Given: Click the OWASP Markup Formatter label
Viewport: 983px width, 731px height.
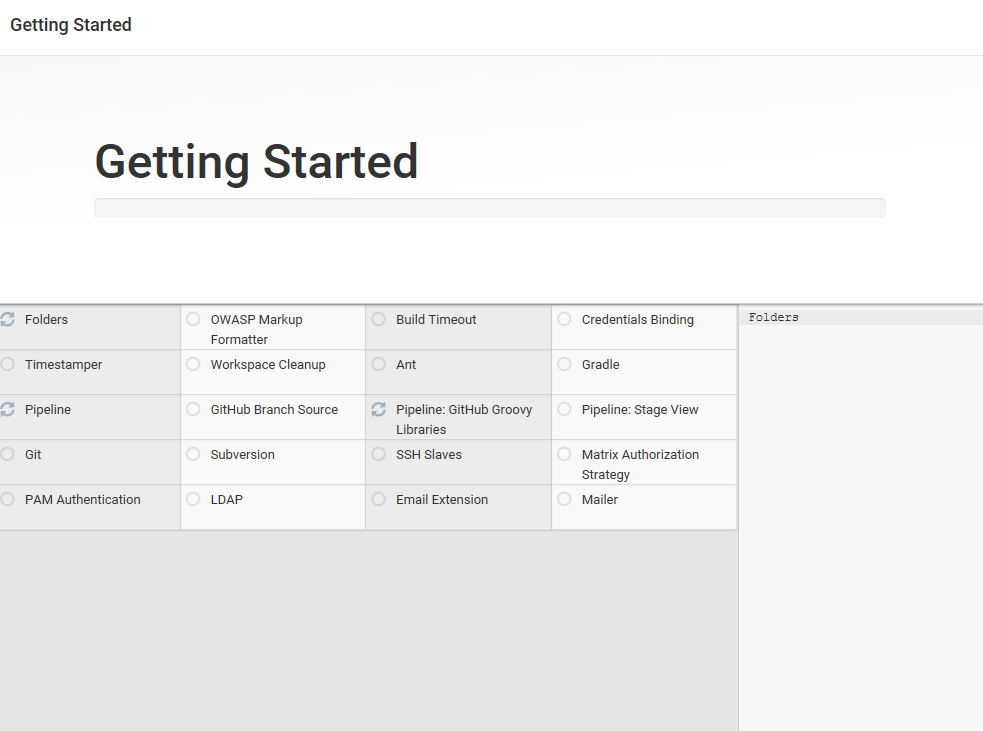Looking at the screenshot, I should (x=256, y=329).
